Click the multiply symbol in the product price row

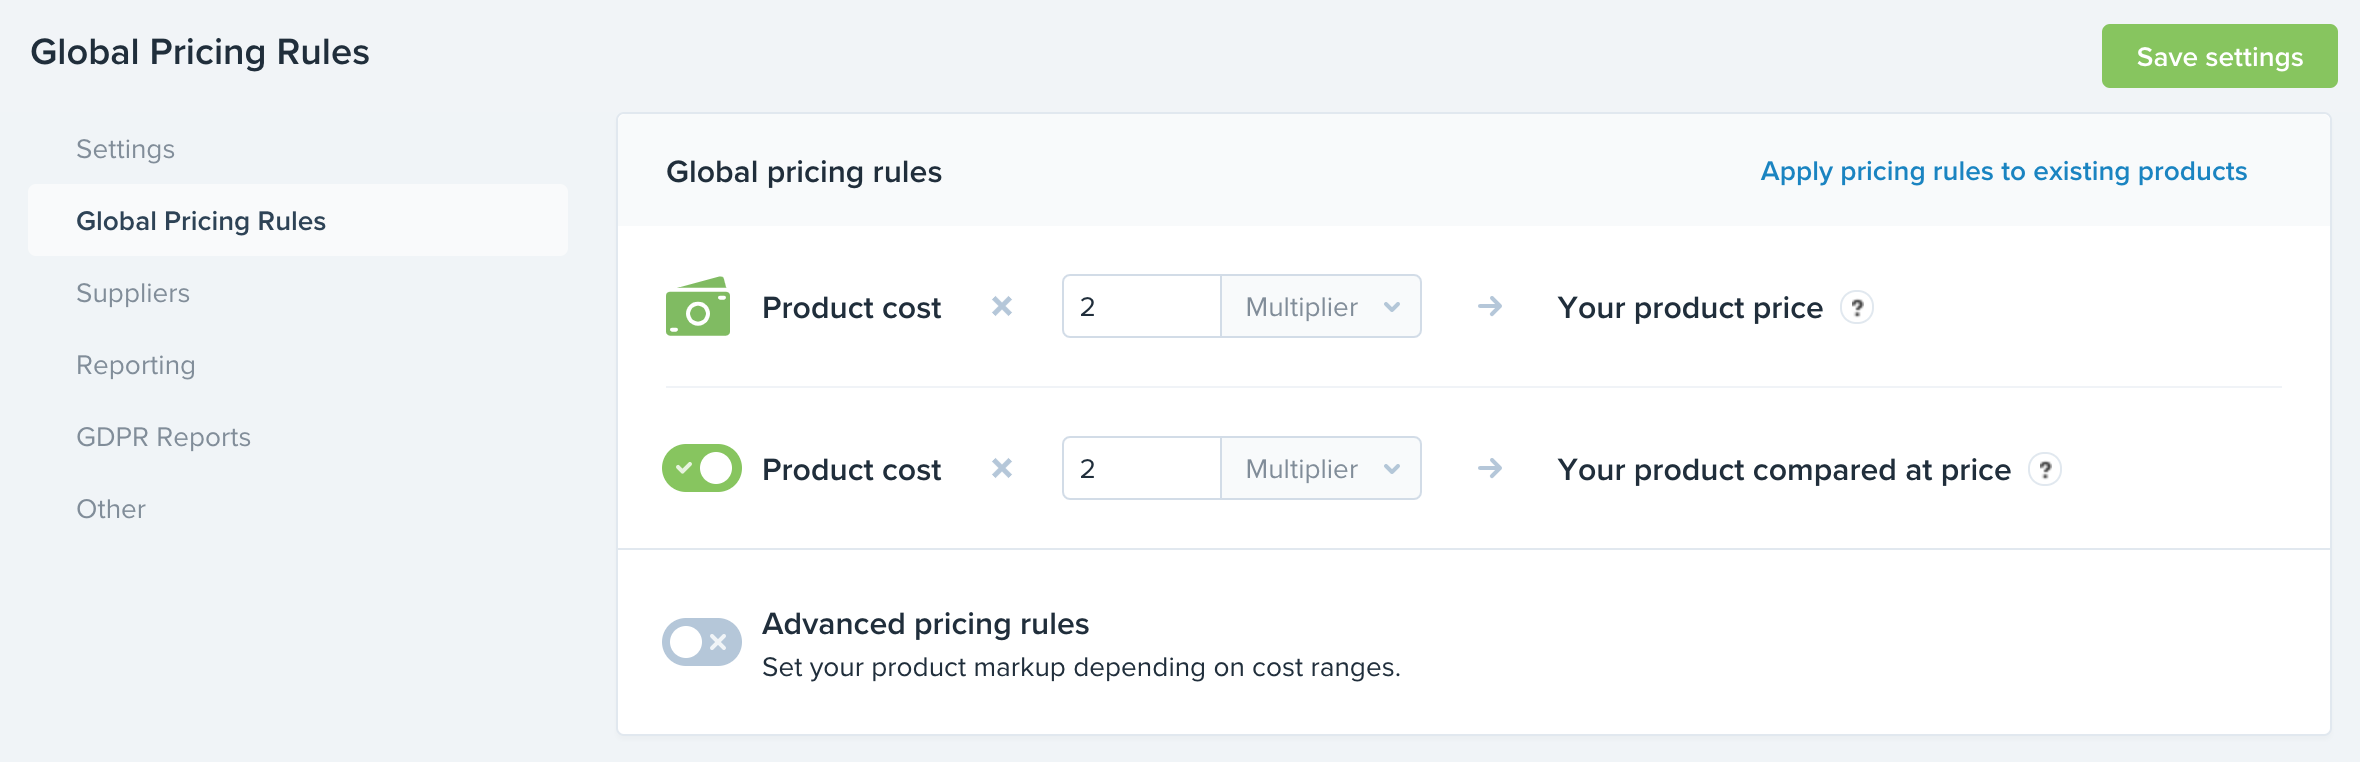point(1001,307)
